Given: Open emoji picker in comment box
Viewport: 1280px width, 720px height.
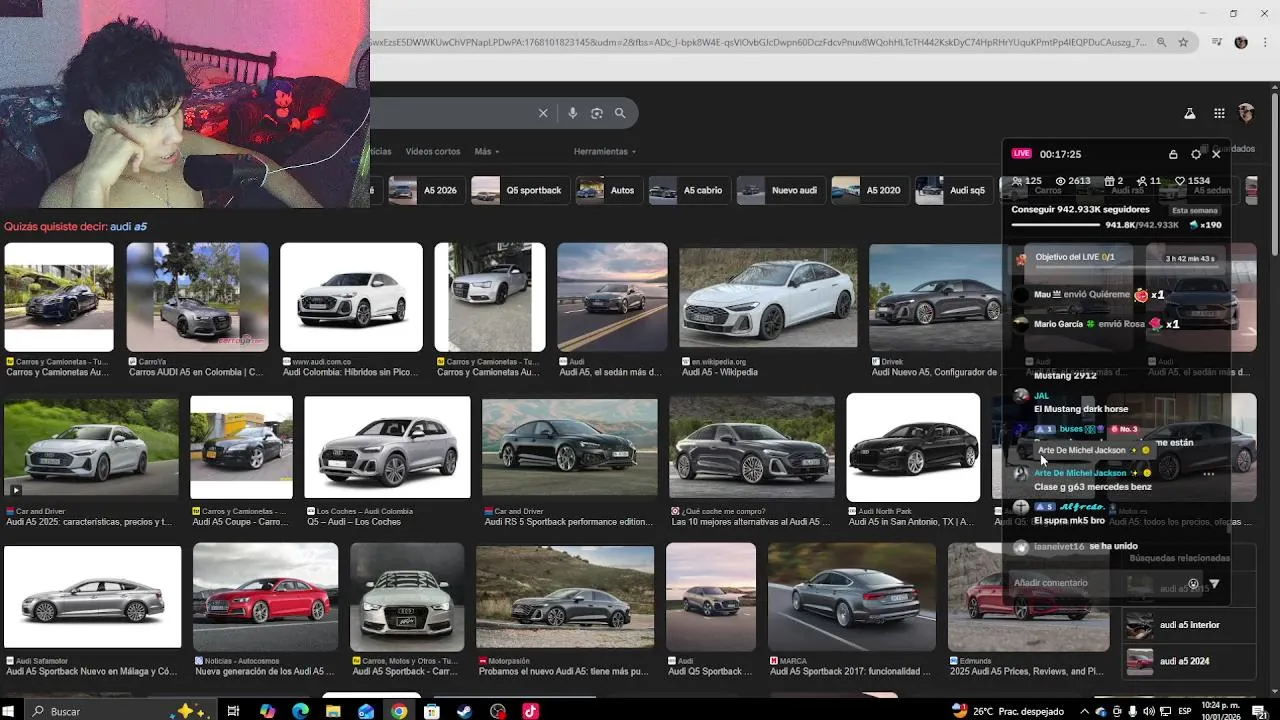Looking at the screenshot, I should pos(1193,584).
